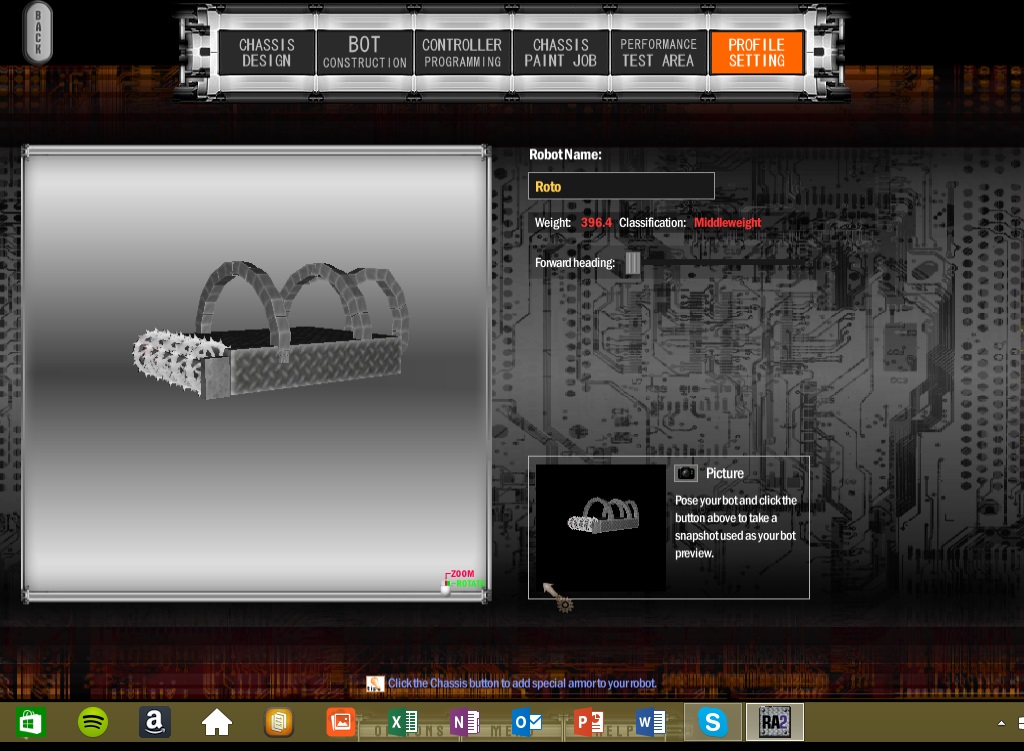This screenshot has height=751, width=1024.
Task: Open Spotify from the taskbar
Action: click(93, 722)
